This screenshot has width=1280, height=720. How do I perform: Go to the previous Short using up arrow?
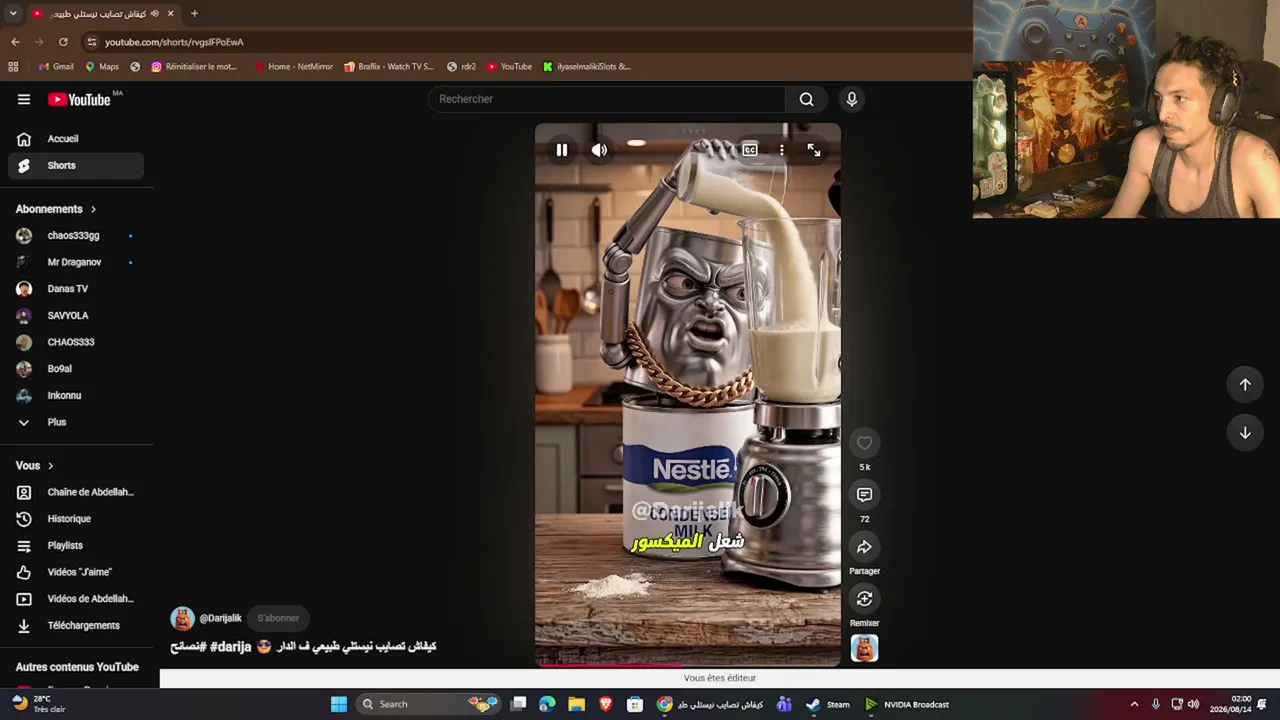[x=1245, y=385]
